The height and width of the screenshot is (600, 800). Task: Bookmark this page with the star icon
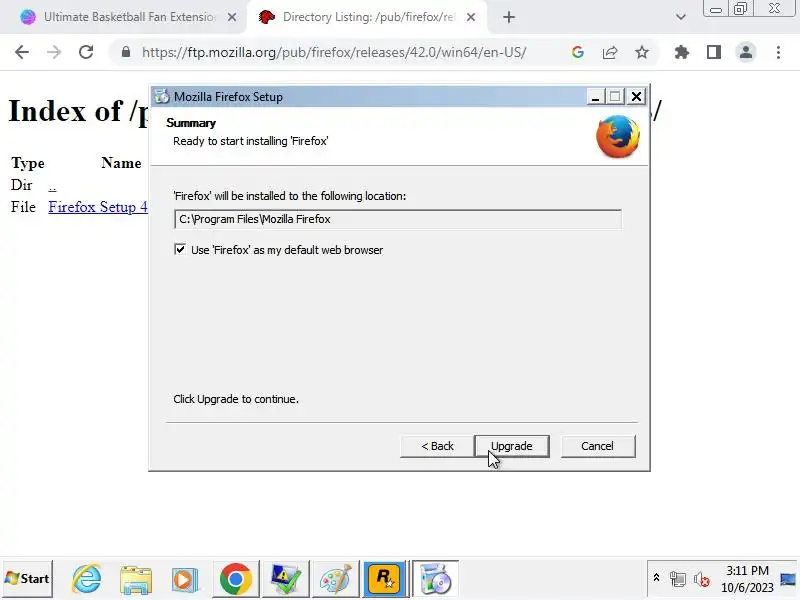pos(642,52)
